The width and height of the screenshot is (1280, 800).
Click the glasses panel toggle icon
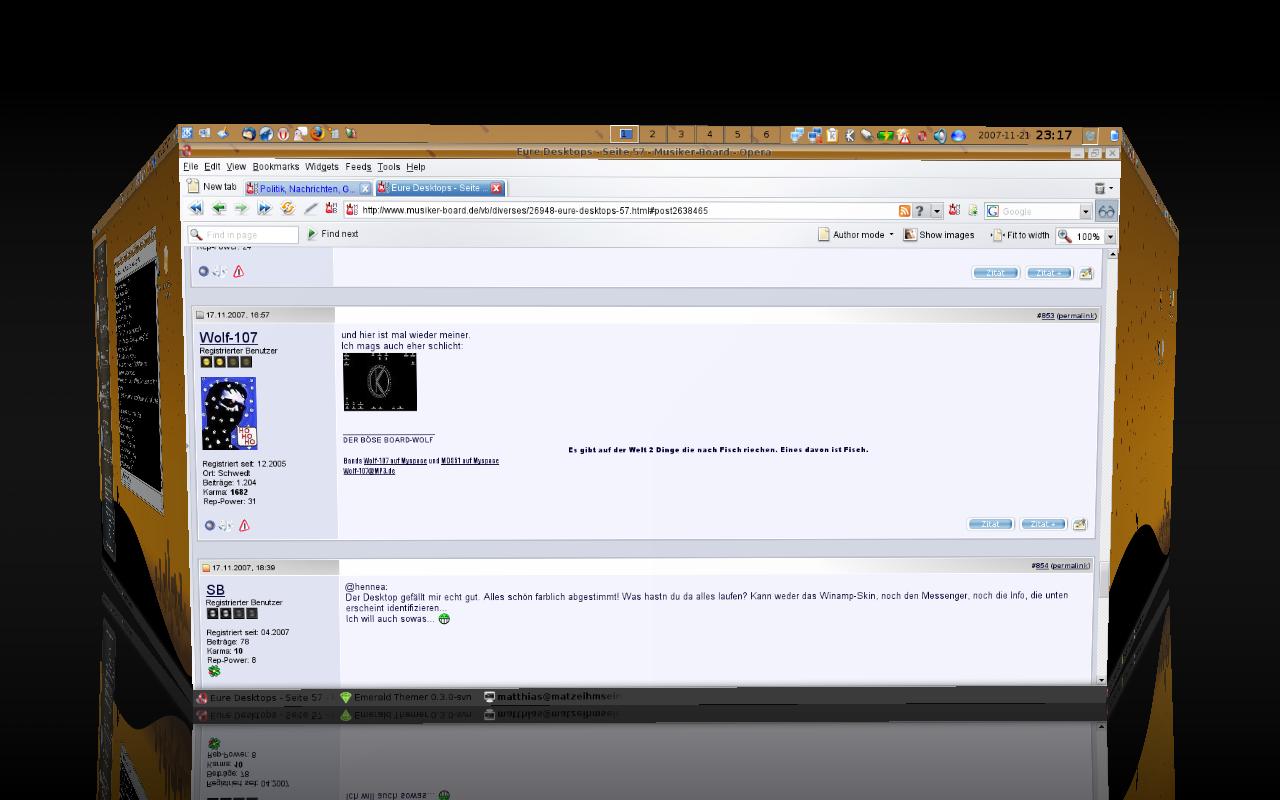(1106, 211)
